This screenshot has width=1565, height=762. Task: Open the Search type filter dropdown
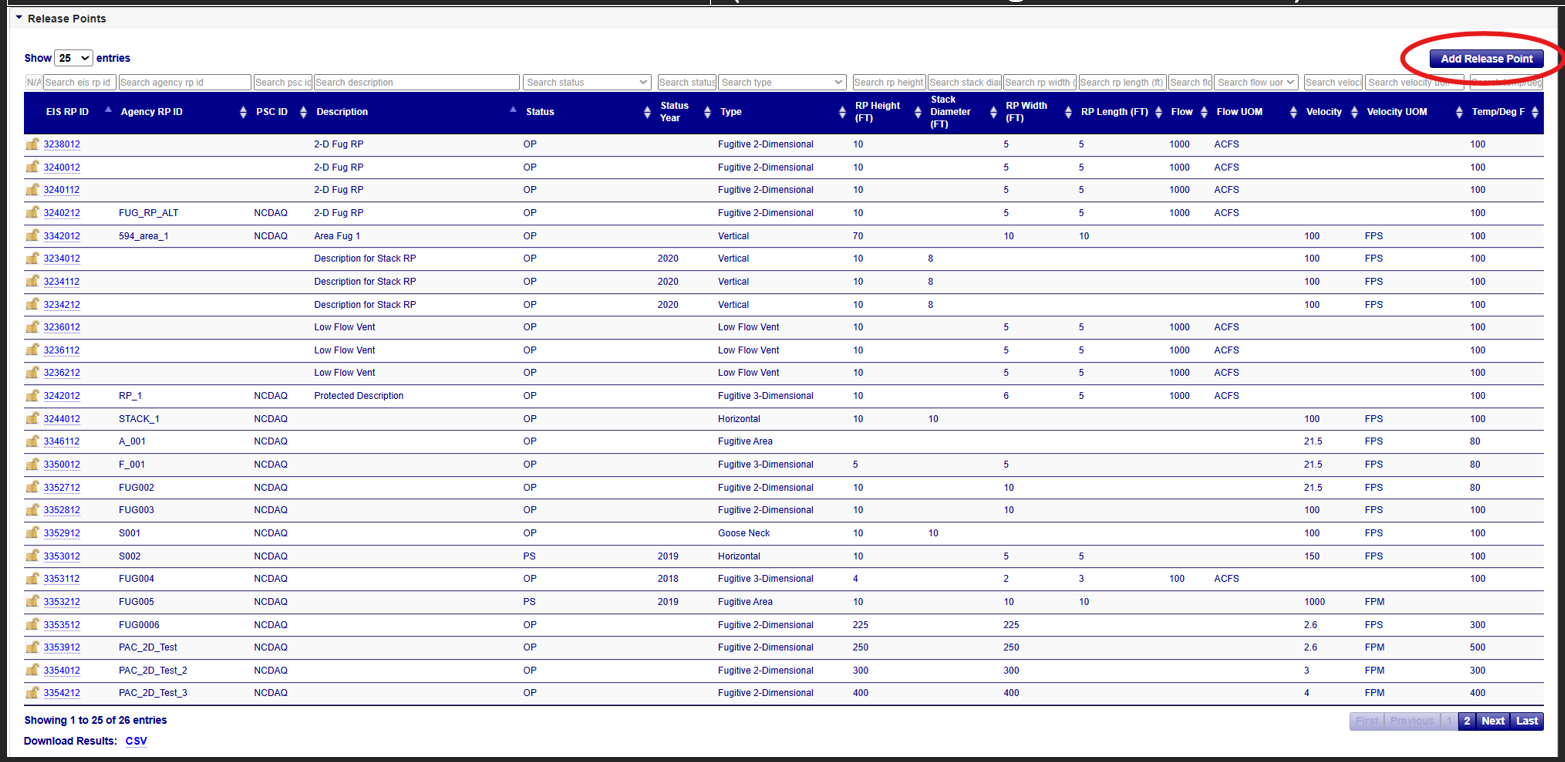coord(783,82)
